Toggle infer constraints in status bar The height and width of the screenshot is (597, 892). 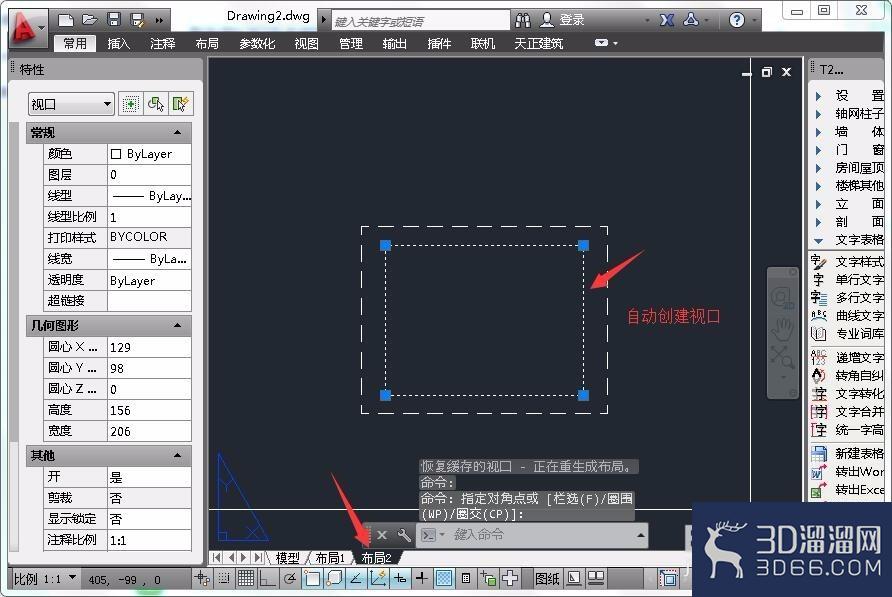(202, 579)
